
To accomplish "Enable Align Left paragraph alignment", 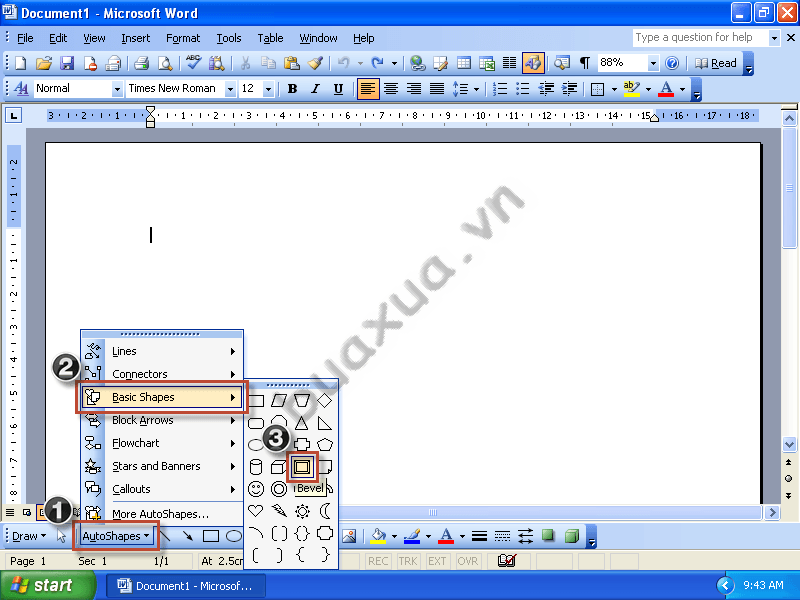I will (x=368, y=89).
